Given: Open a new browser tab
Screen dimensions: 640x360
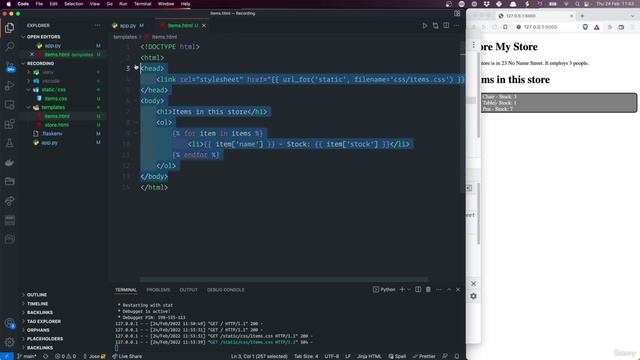Looking at the screenshot, I should (x=582, y=16).
